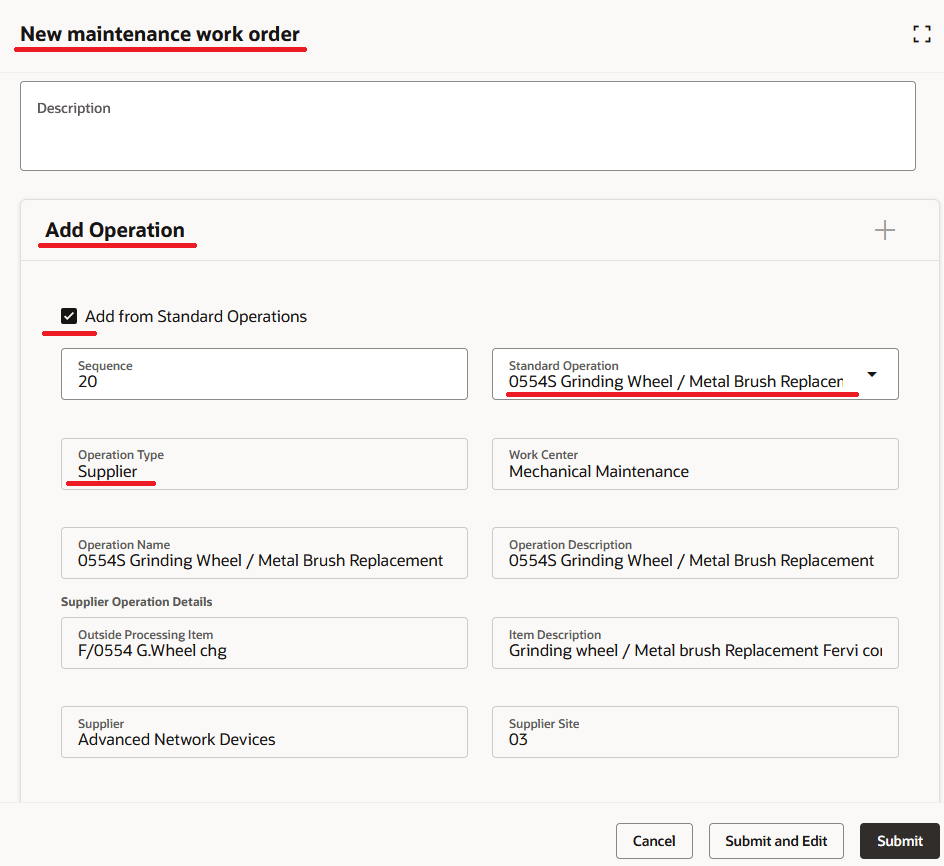Click the fullscreen expand icon top right
The width and height of the screenshot is (944, 866).
pos(921,33)
